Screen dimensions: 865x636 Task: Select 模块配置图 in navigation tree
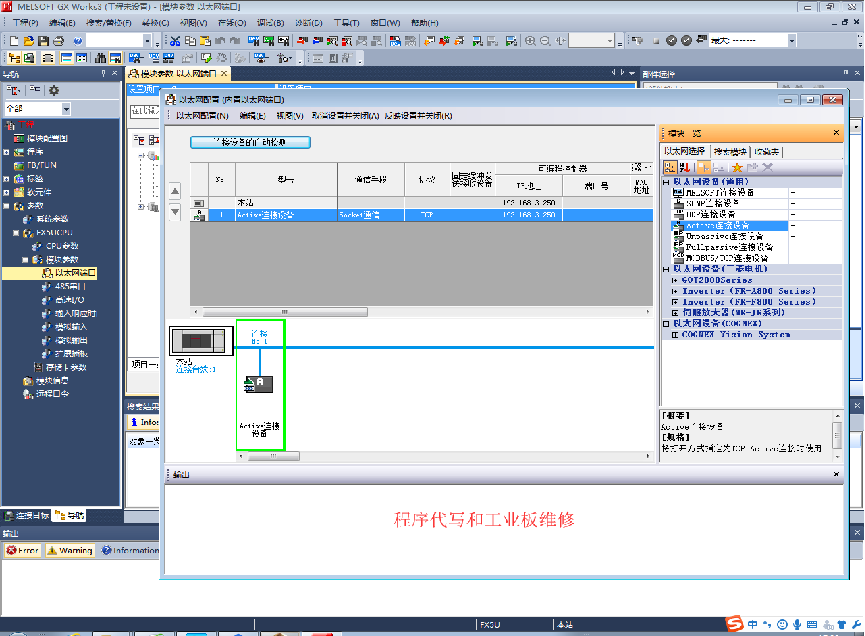pyautogui.click(x=47, y=138)
